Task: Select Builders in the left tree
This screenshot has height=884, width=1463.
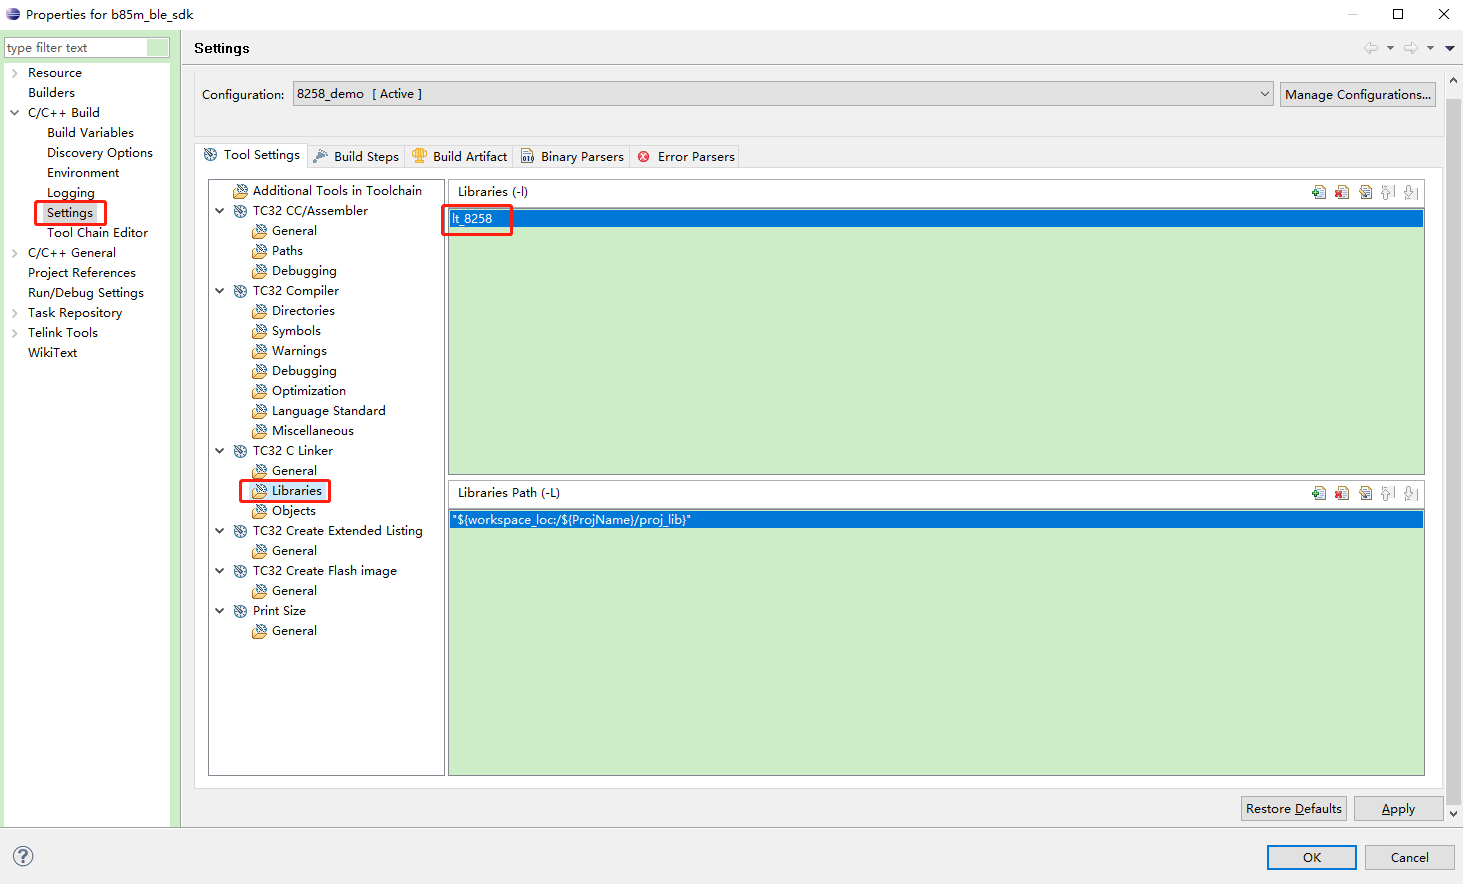Action: tap(51, 93)
